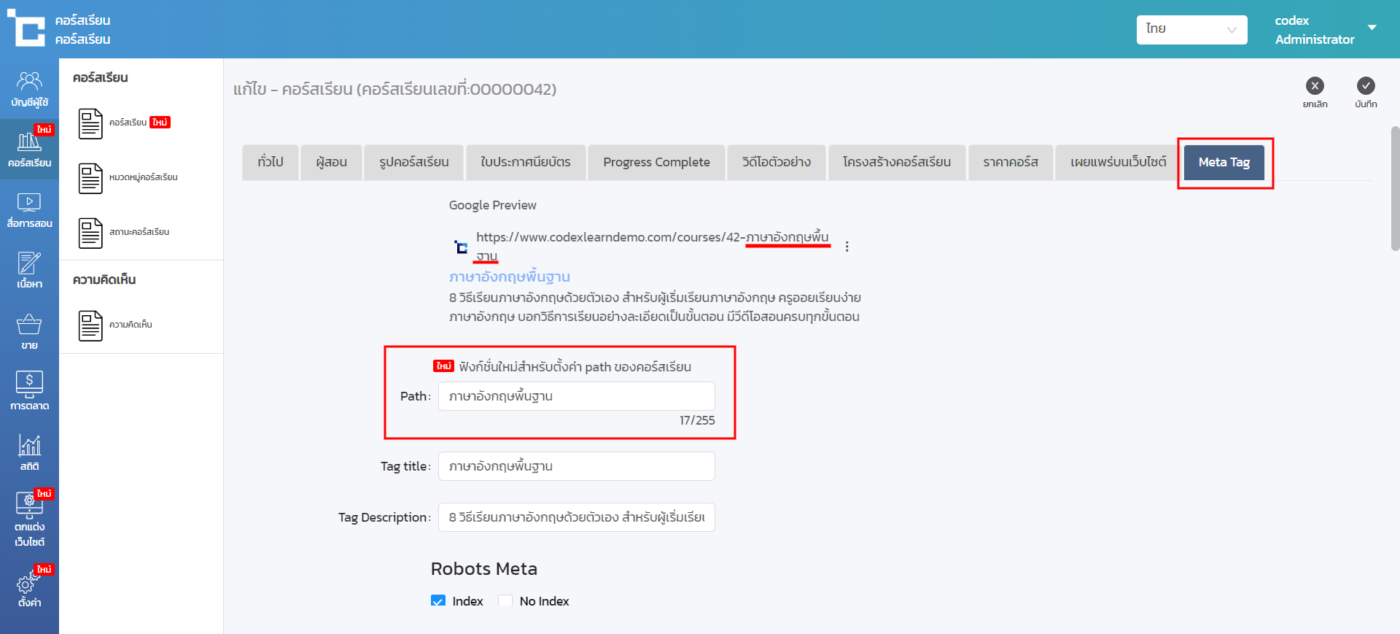Viewport: 1400px width, 634px height.
Task: Switch to the Progress Complete tab
Action: coord(656,162)
